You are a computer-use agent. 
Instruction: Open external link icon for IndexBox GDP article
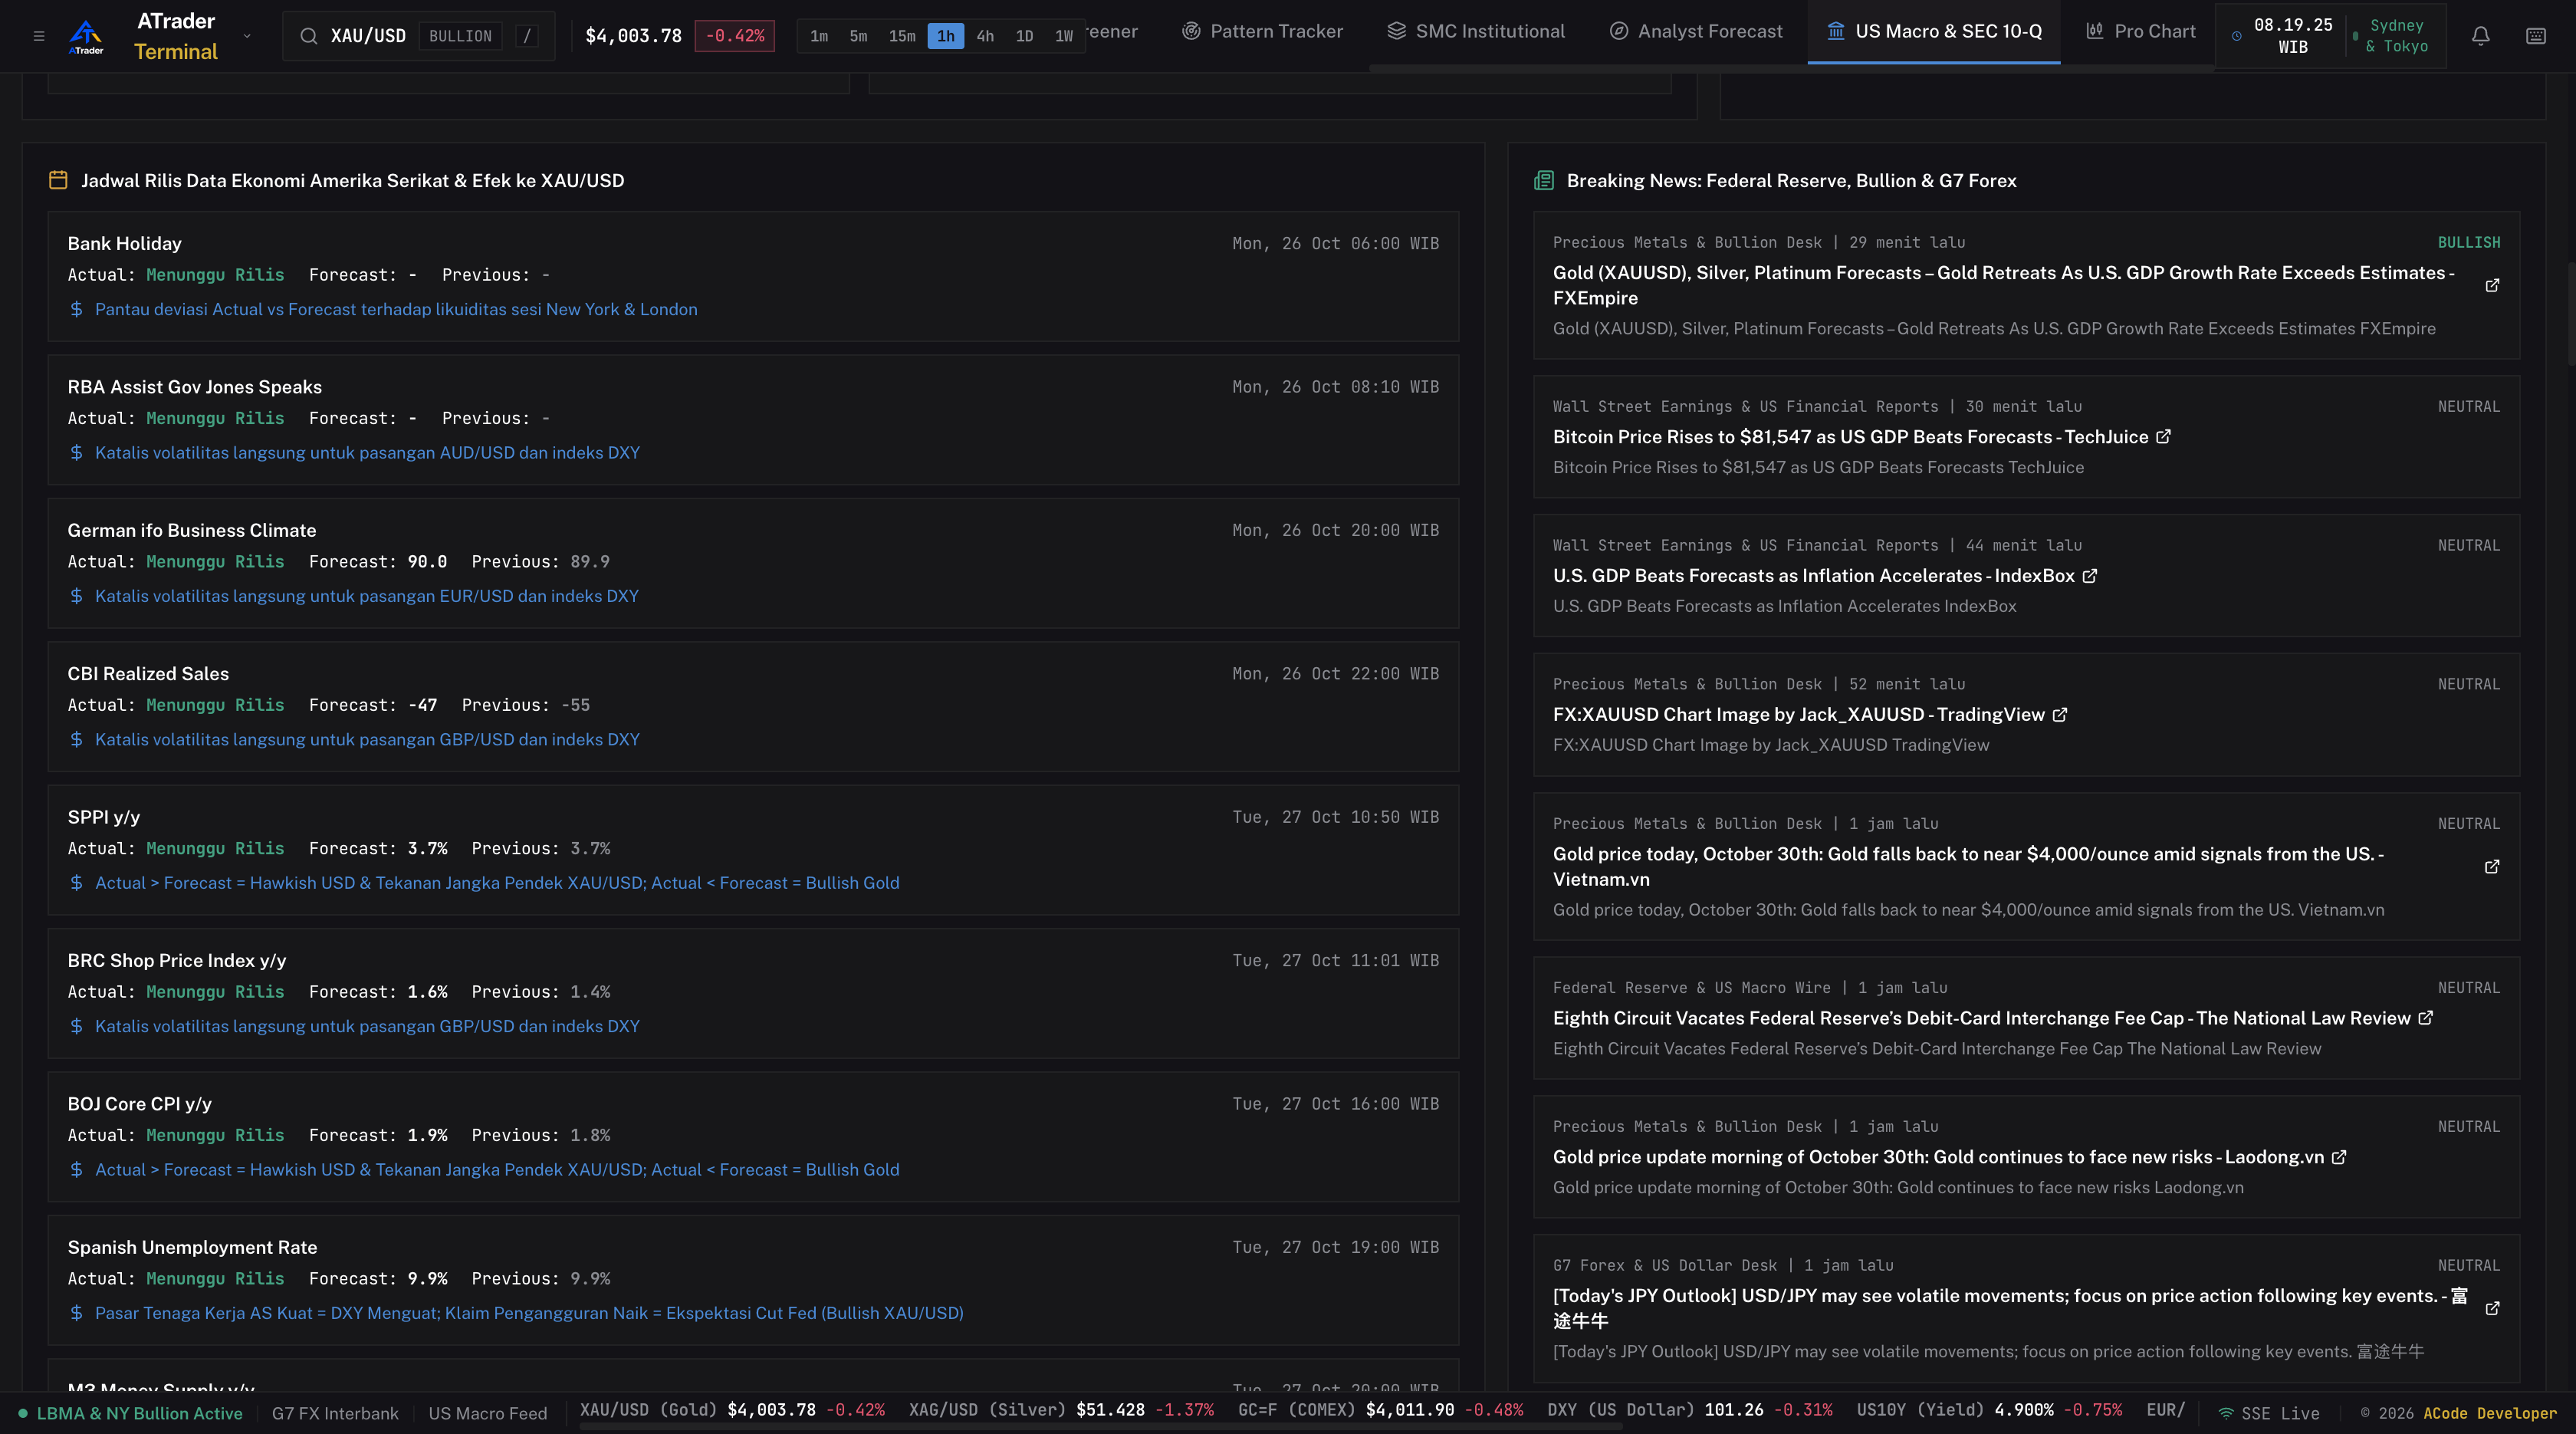pos(2089,576)
